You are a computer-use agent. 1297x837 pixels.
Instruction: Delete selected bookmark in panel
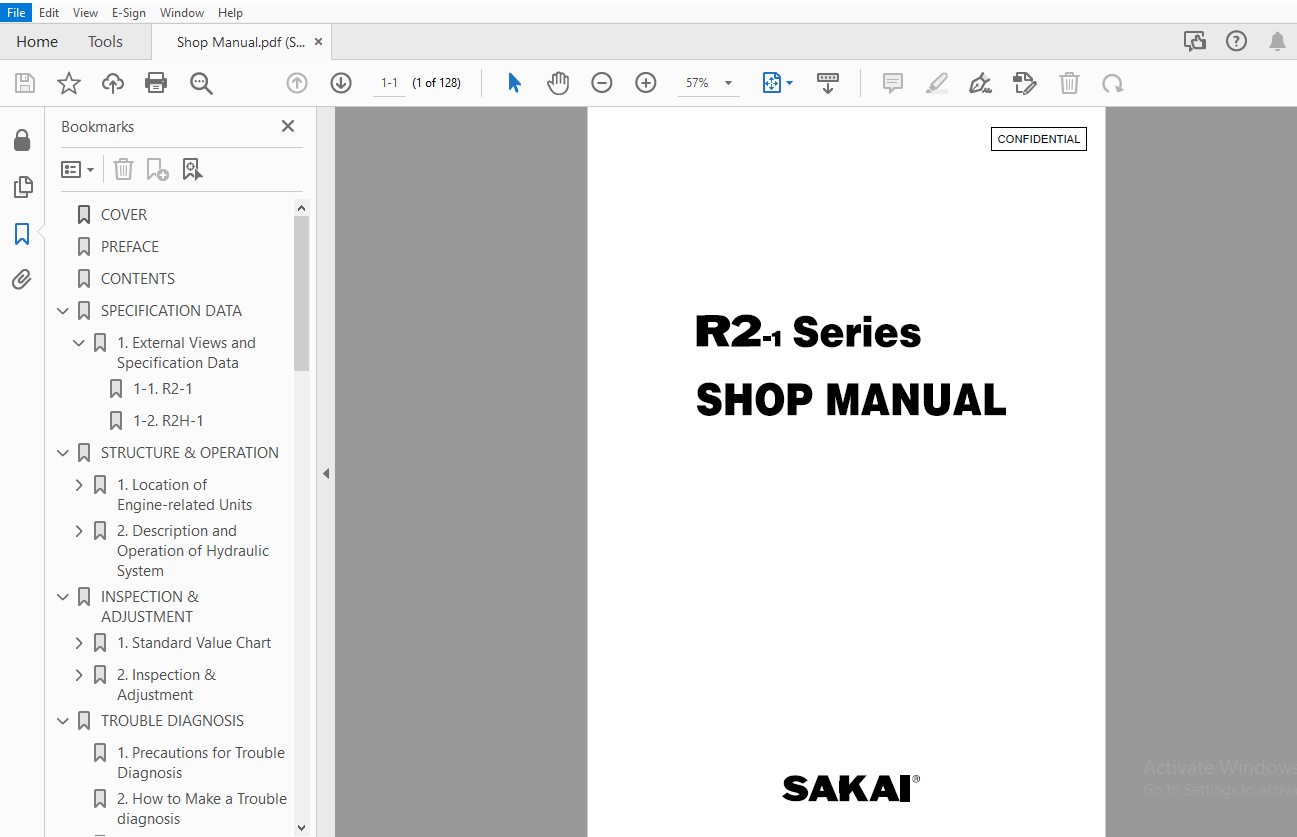[123, 169]
